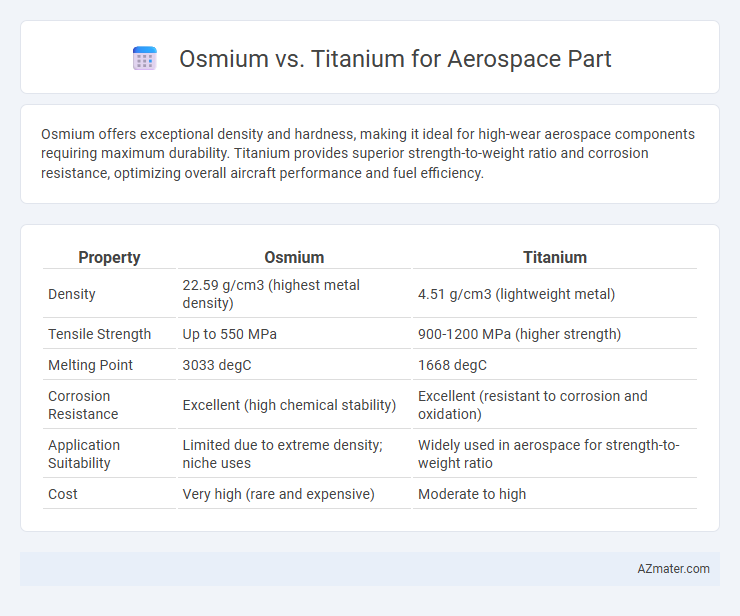Select the 'Titanium' column header
This screenshot has width=740, height=616.
pos(555,257)
